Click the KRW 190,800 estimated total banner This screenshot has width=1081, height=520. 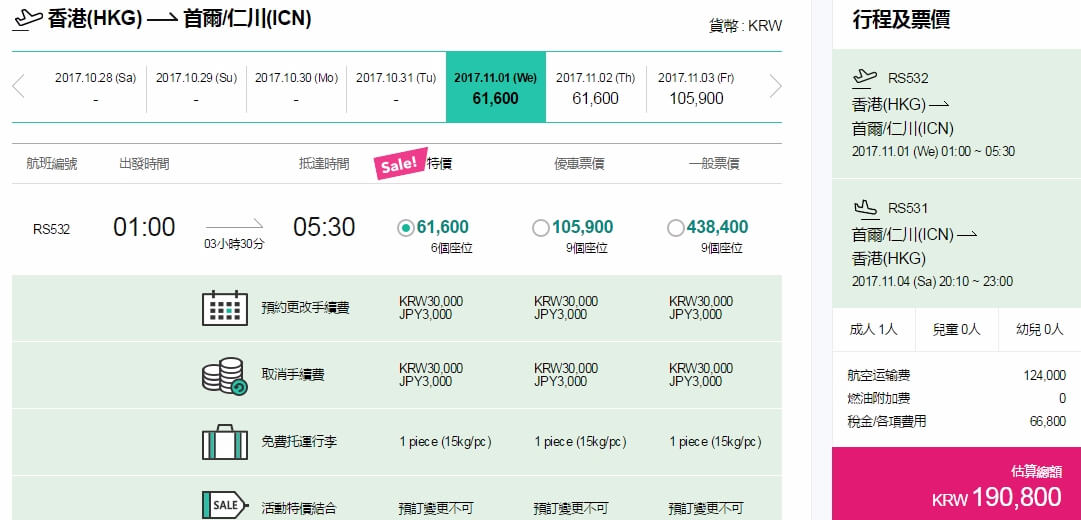(956, 483)
